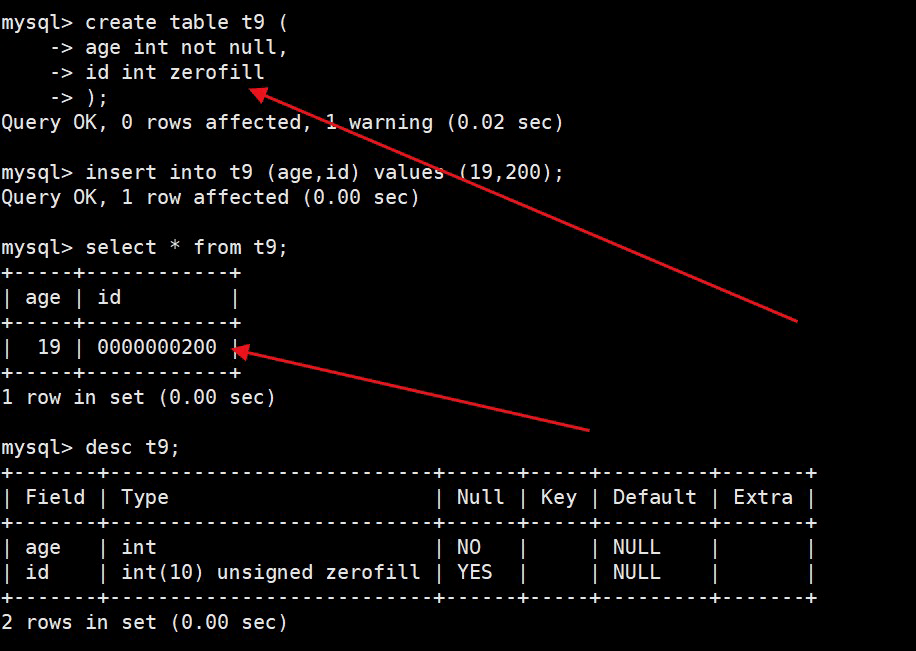Click the 'desc t9;' command
This screenshot has width=916, height=651.
click(x=133, y=447)
